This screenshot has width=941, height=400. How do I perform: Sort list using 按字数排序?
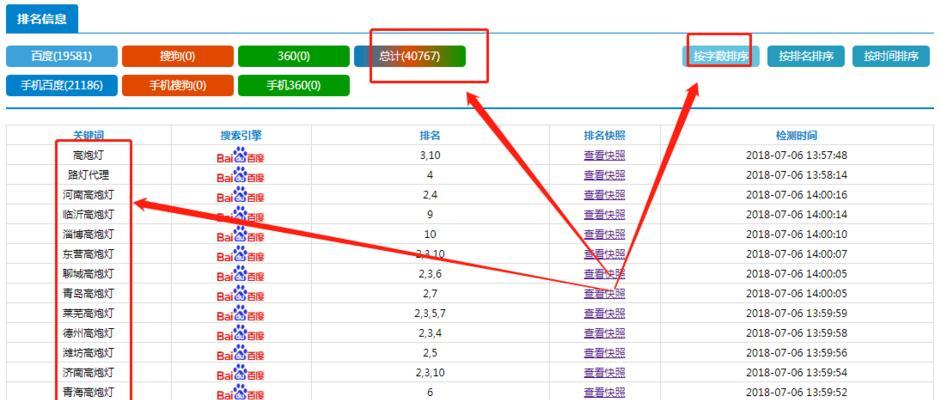(721, 56)
